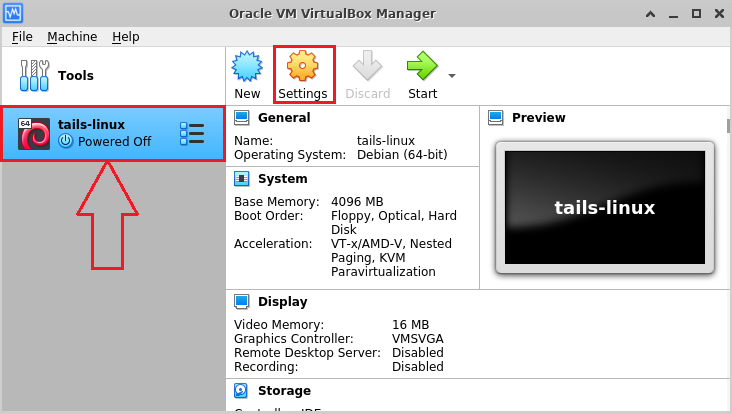Click the Video Memory value 16 MB
Screen dimensions: 732x414
[410, 324]
